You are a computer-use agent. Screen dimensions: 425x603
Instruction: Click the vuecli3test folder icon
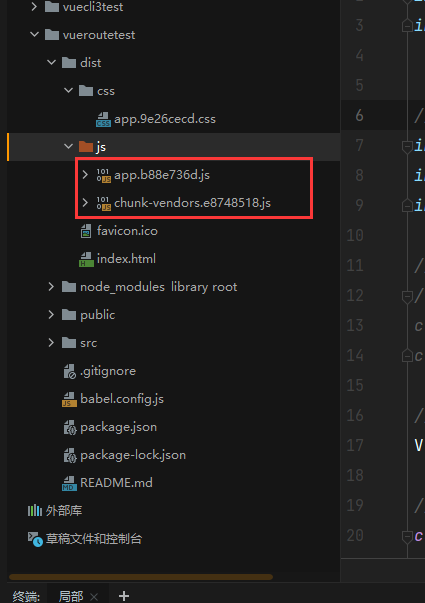tap(52, 7)
